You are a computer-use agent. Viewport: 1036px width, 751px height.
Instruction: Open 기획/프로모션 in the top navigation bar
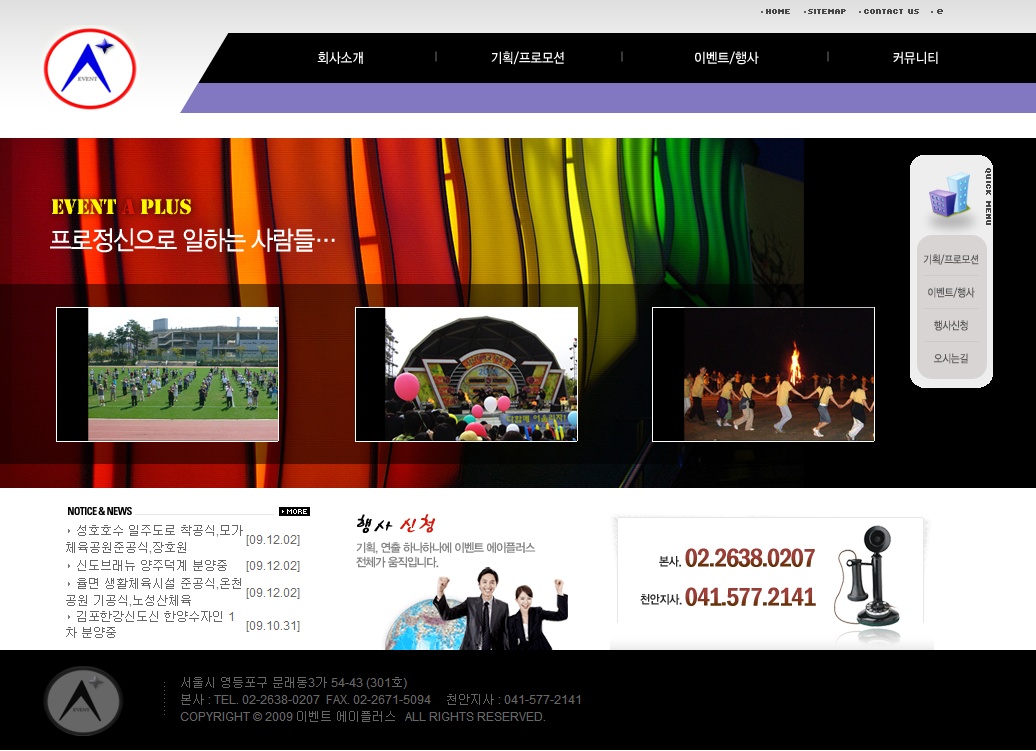(527, 58)
